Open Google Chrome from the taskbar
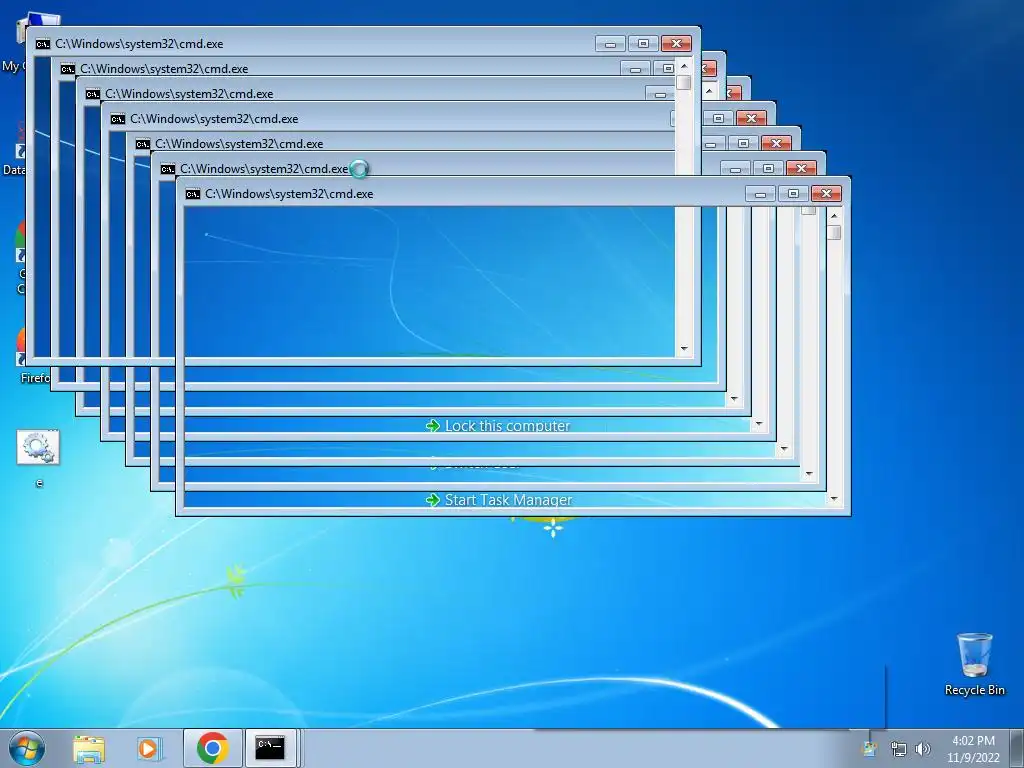Image resolution: width=1024 pixels, height=768 pixels. [x=212, y=748]
